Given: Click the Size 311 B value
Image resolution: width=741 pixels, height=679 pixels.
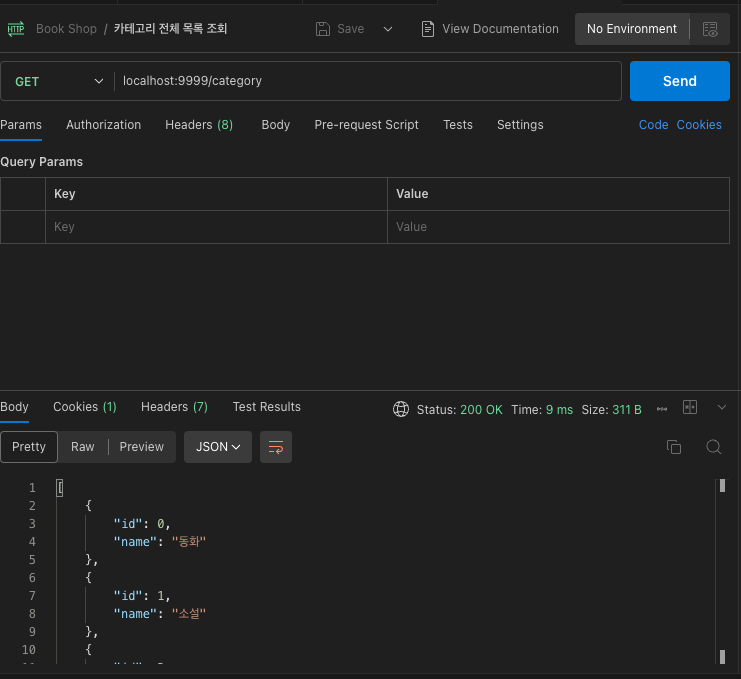Looking at the screenshot, I should (x=627, y=410).
